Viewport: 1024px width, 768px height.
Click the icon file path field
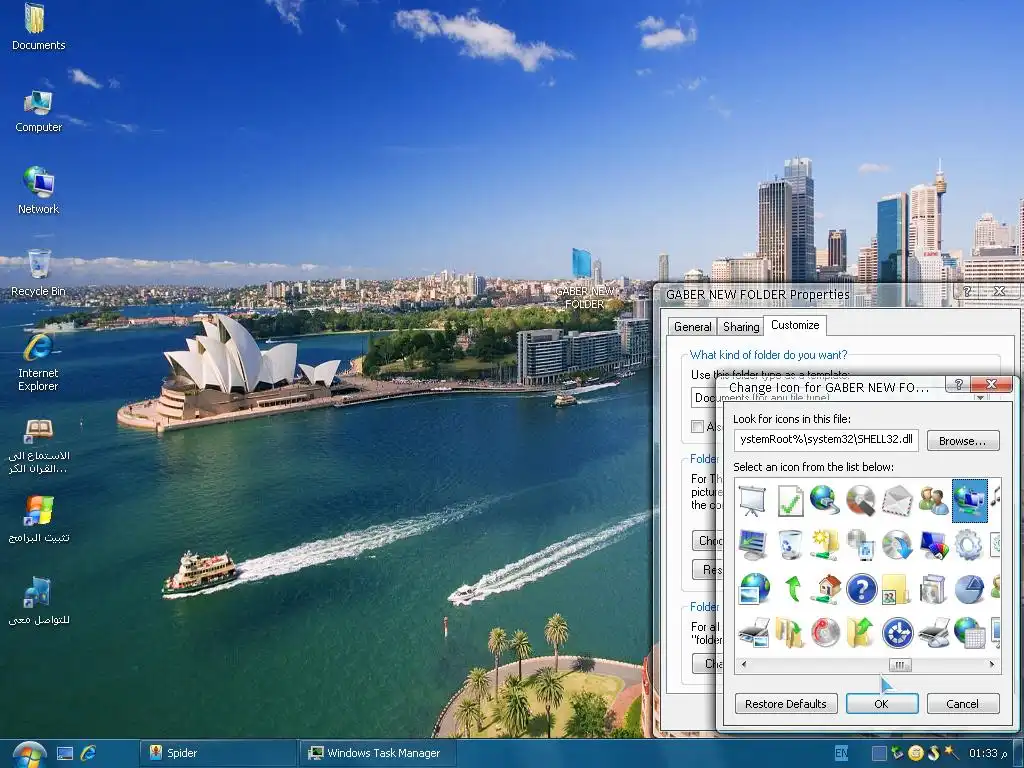click(x=825, y=440)
